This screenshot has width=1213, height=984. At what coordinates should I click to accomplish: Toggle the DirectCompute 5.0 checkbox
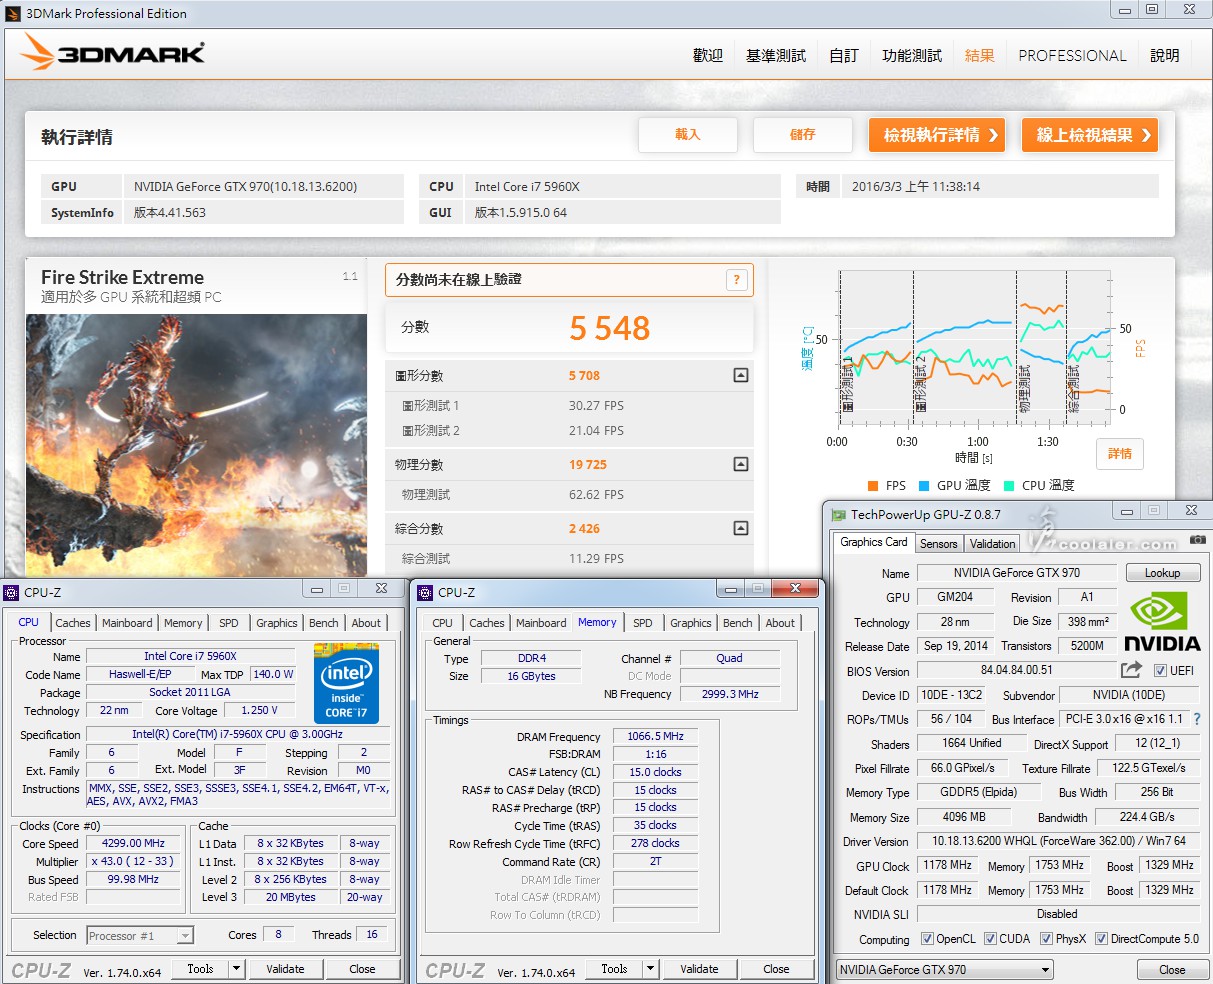pyautogui.click(x=1101, y=939)
